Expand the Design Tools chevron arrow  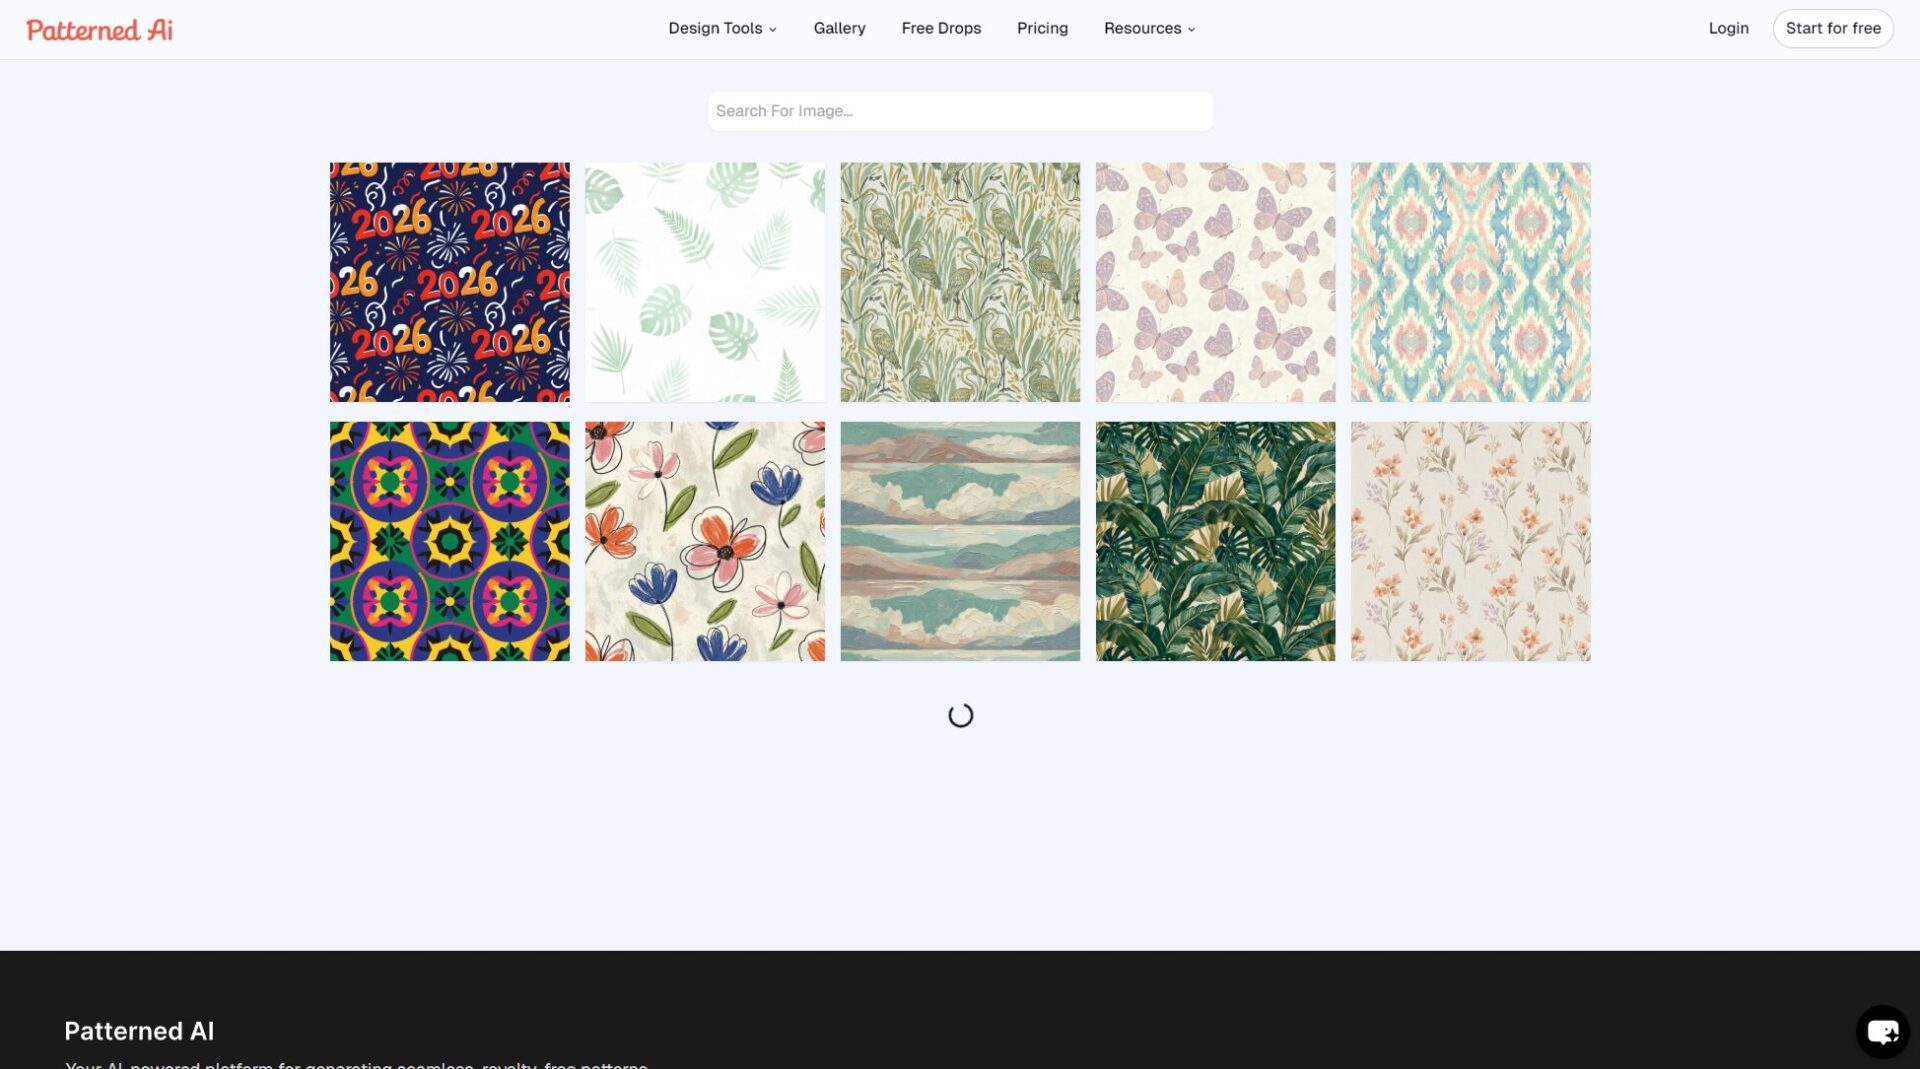[772, 29]
